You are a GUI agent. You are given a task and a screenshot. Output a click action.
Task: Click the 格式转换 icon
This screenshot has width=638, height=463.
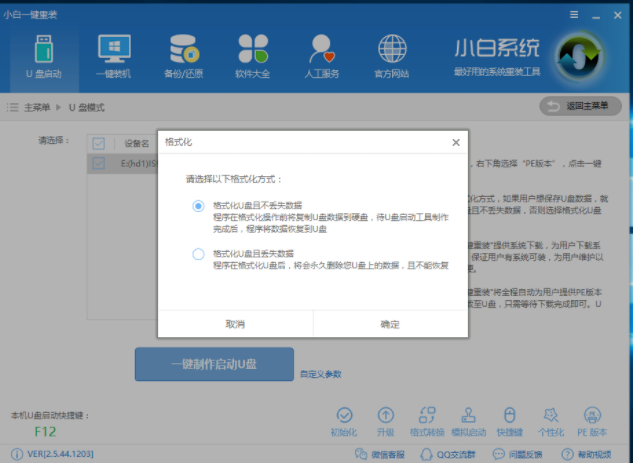pos(426,415)
